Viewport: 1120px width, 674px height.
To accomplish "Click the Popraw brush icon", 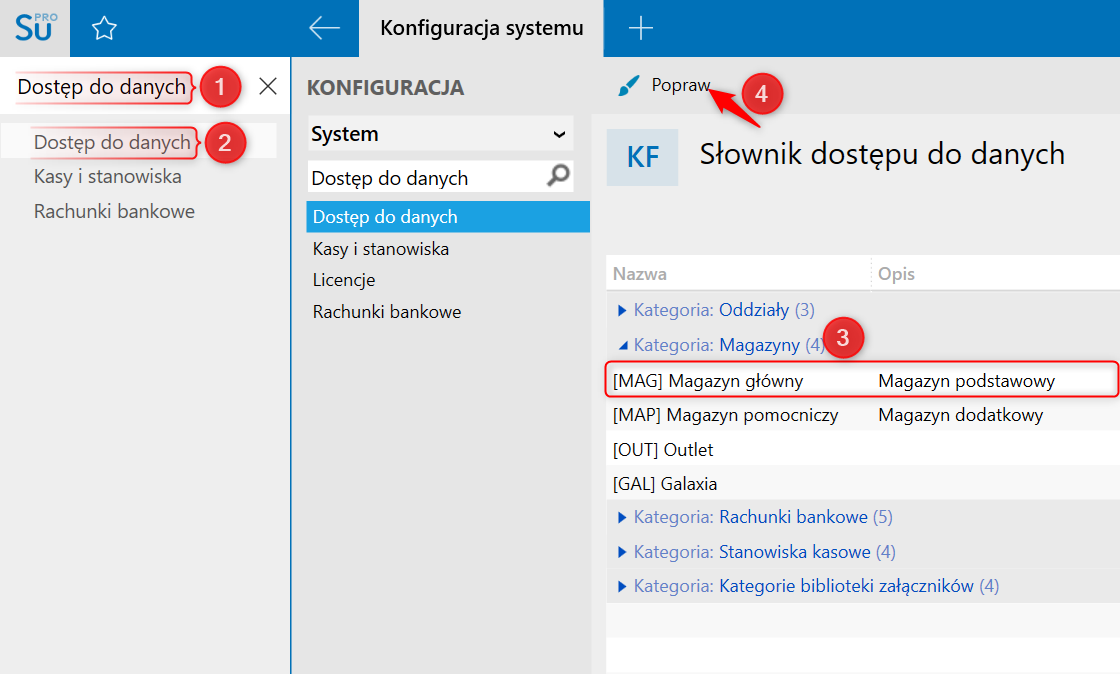I will [629, 86].
